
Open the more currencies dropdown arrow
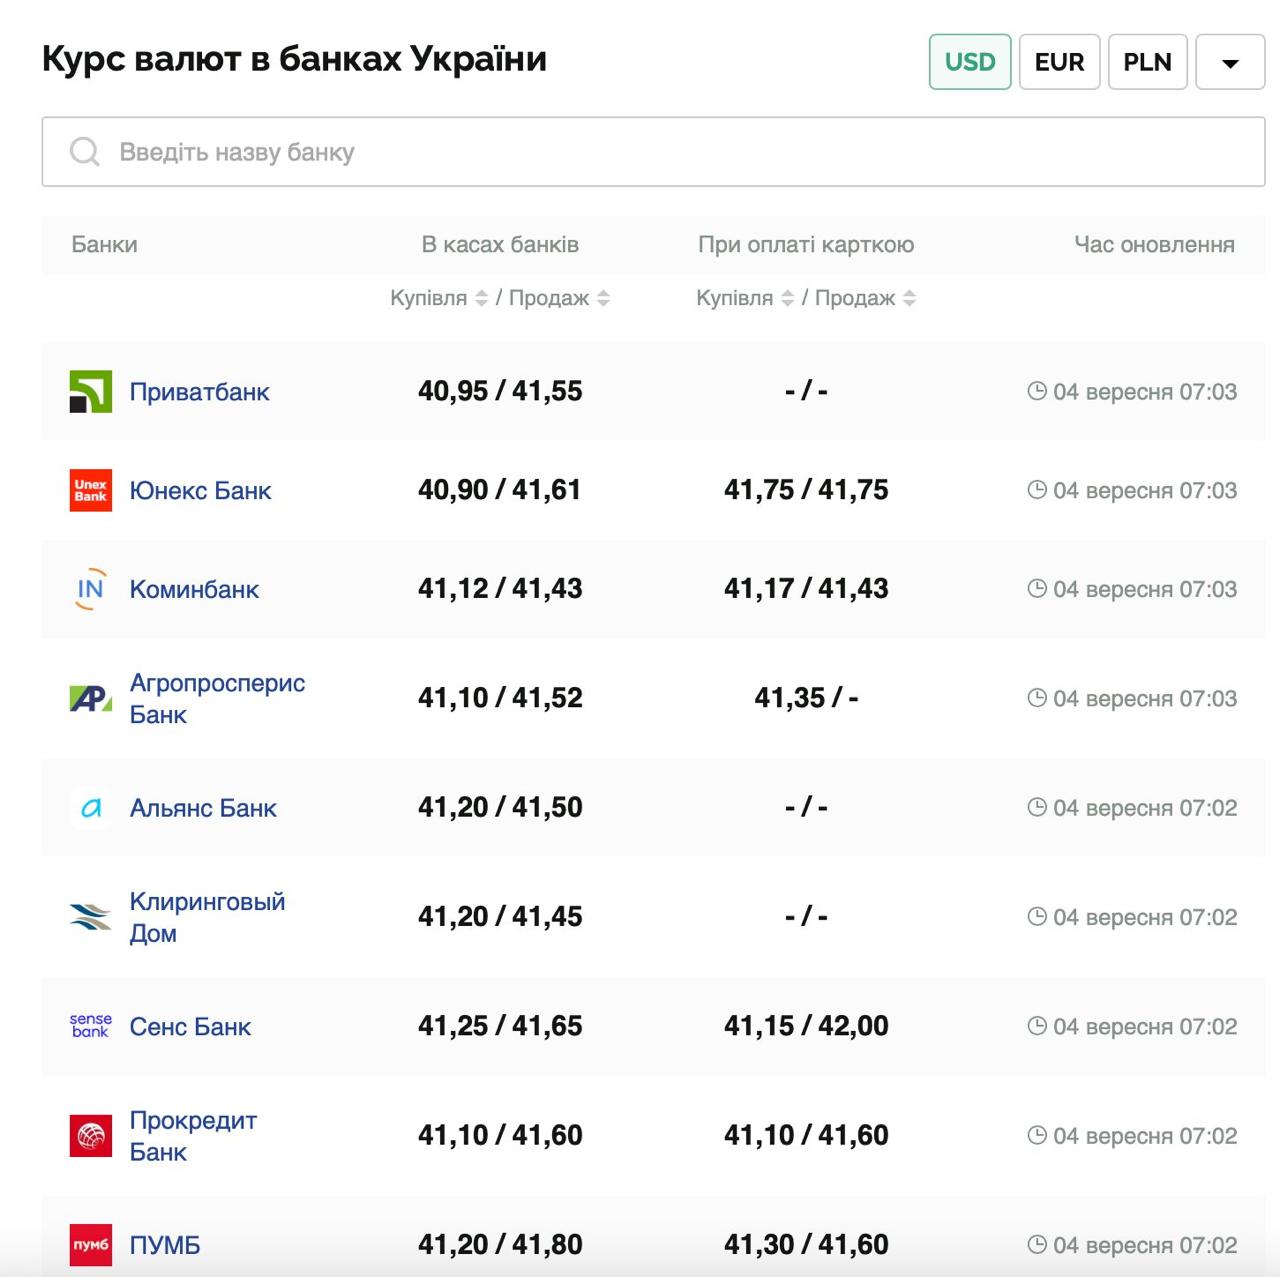(x=1230, y=62)
